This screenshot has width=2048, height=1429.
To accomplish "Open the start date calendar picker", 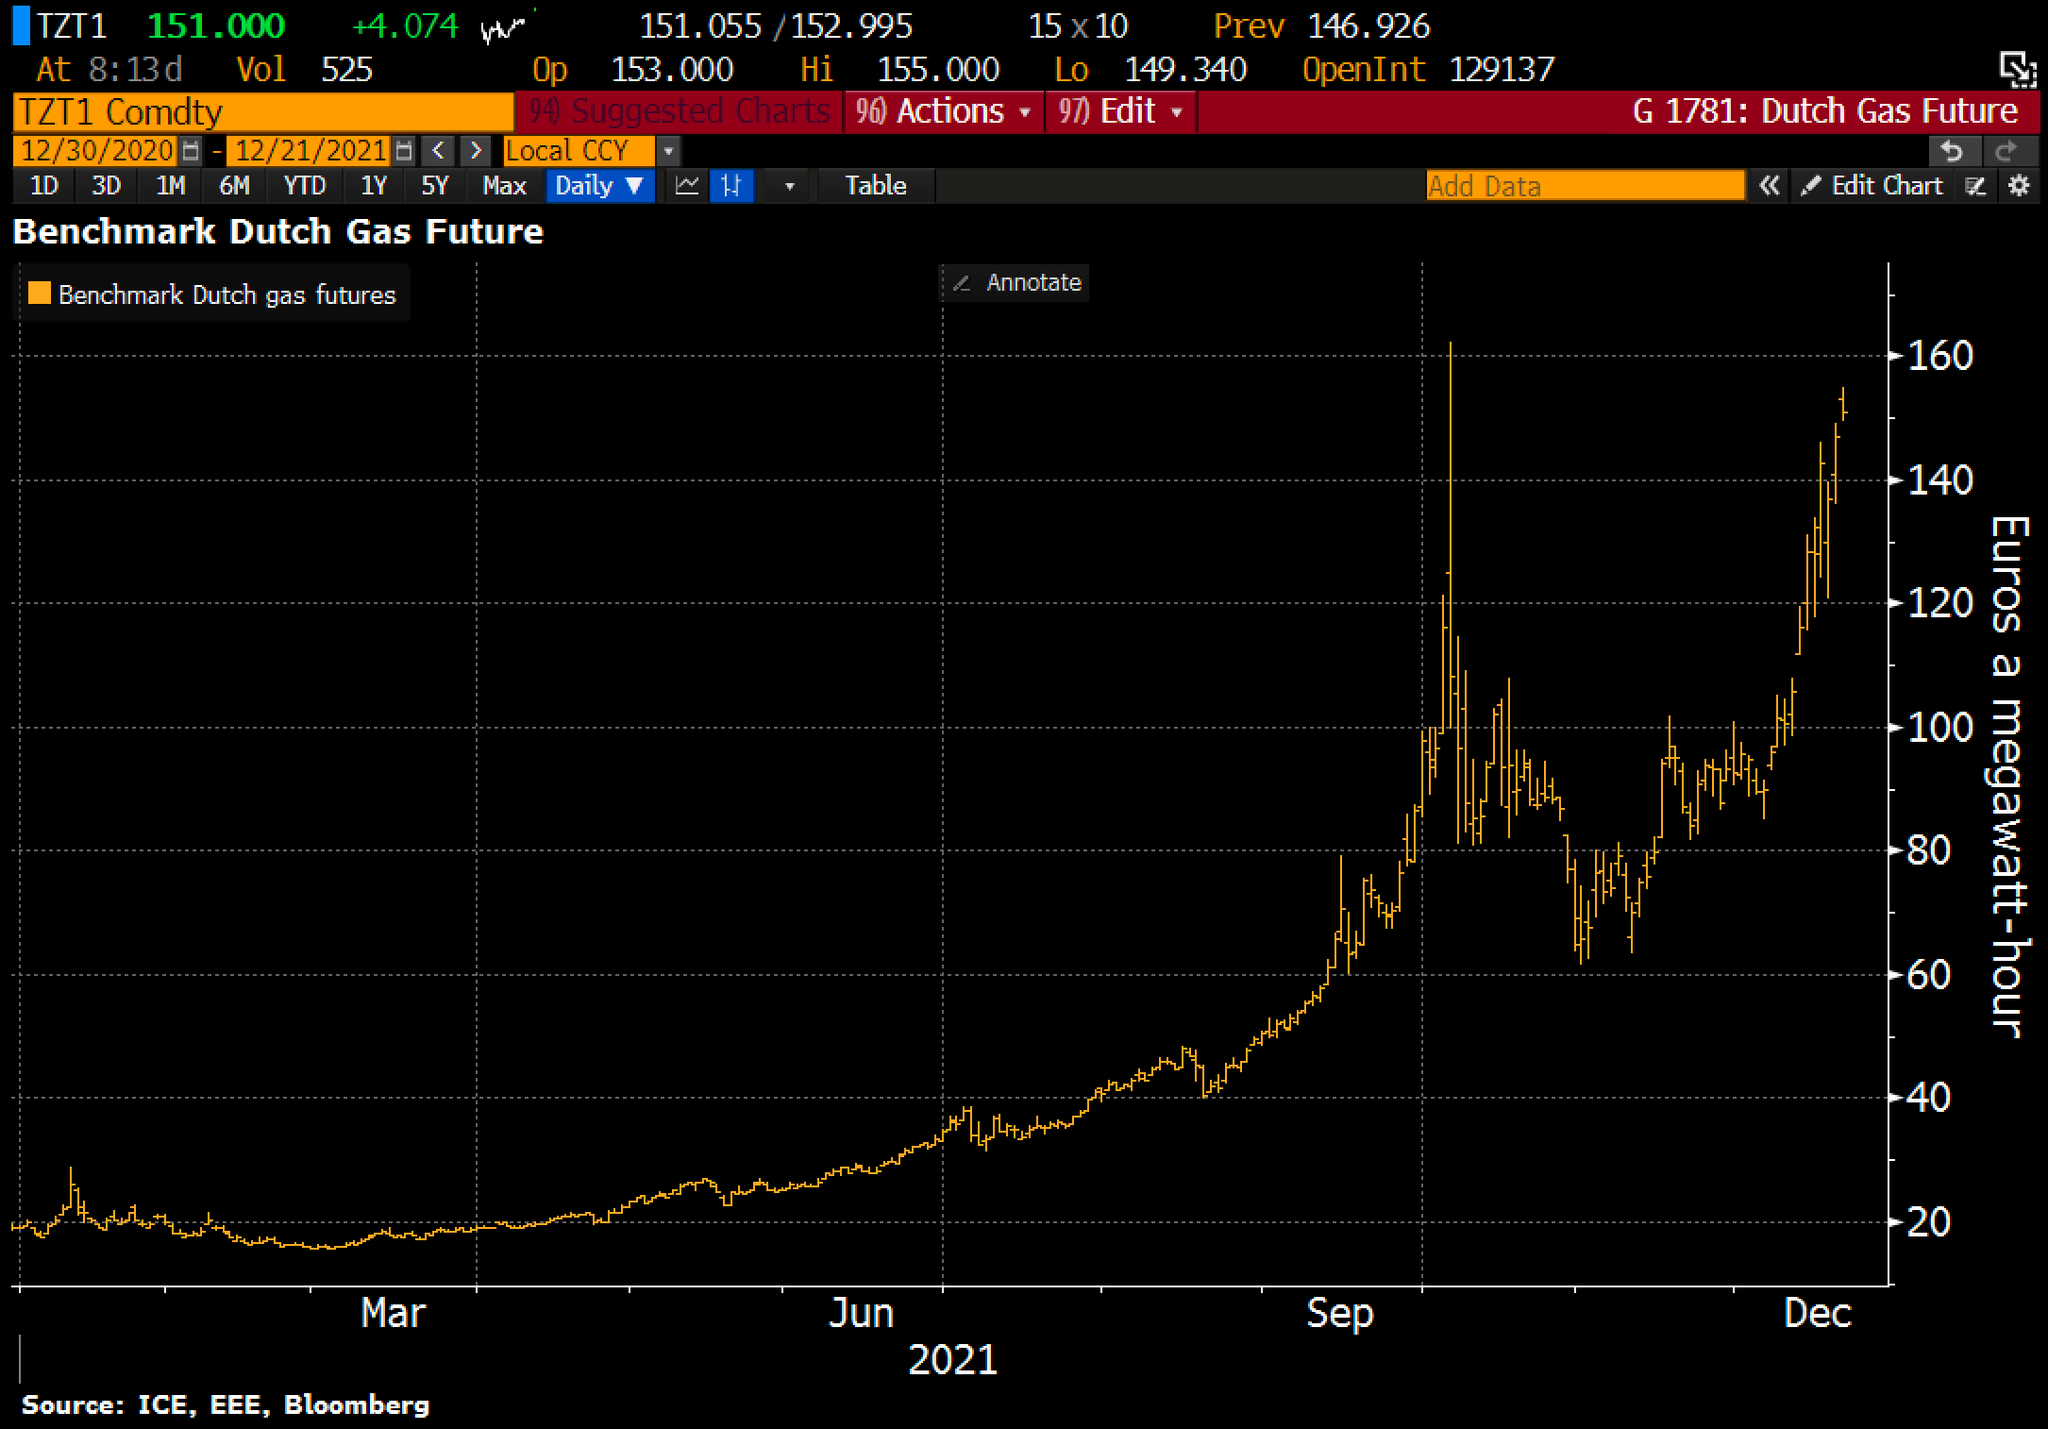I will (190, 151).
